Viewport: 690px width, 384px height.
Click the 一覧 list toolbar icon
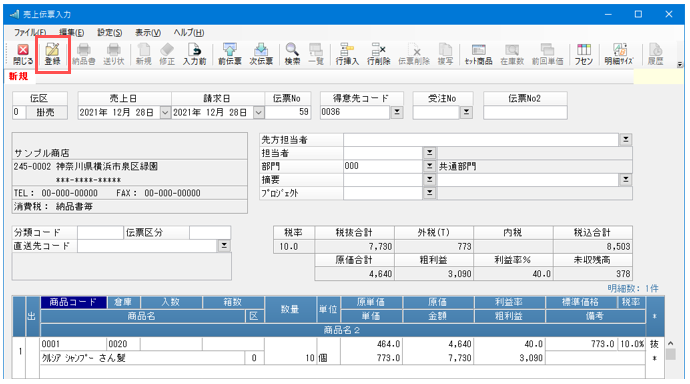click(316, 55)
